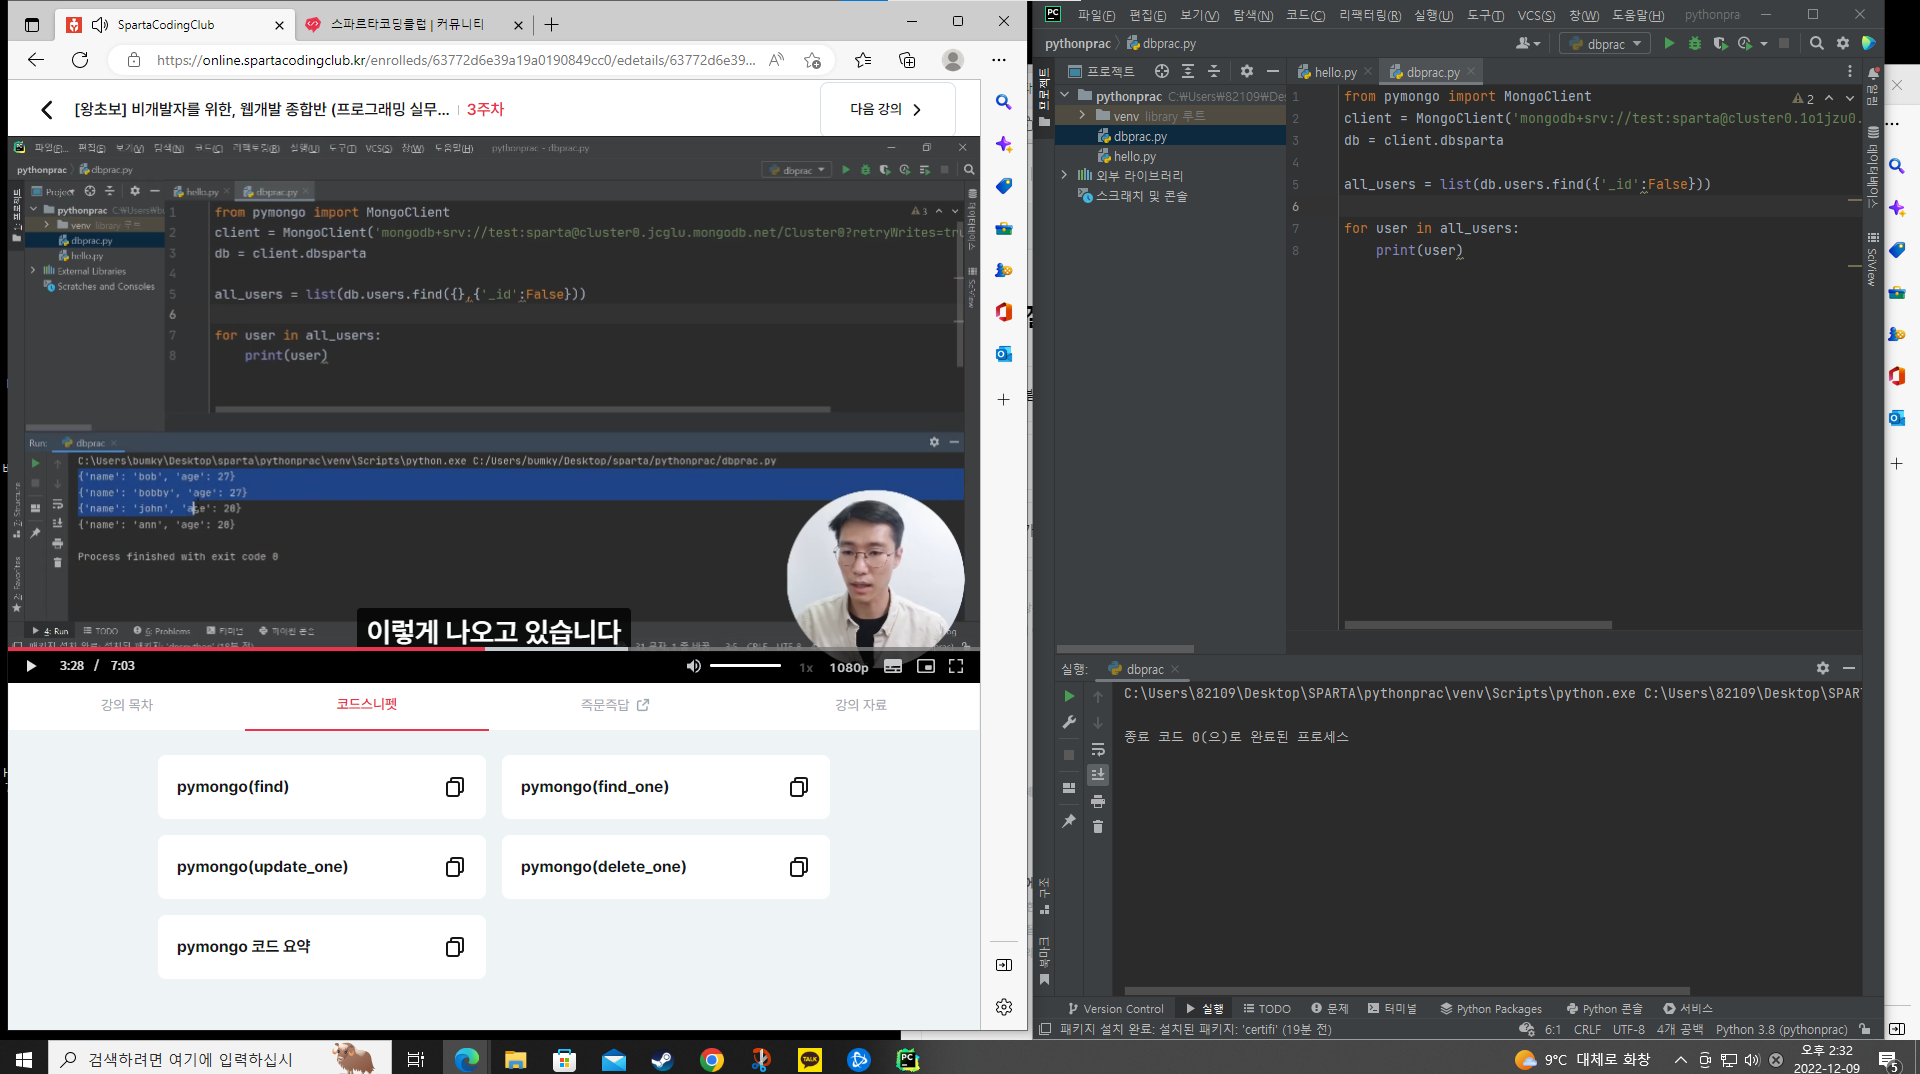Copy pymongo(find) code snippet
Image resolution: width=1920 pixels, height=1074 pixels.
455,787
